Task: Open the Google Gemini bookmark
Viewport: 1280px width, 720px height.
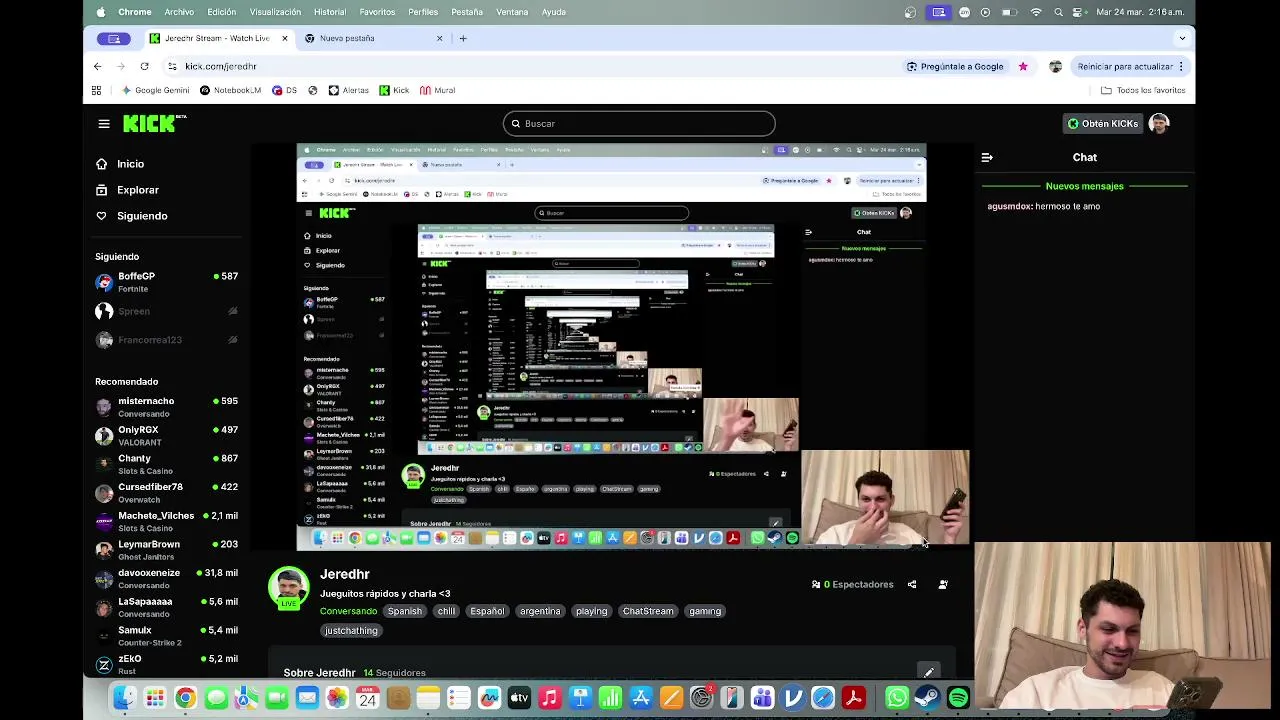Action: (x=155, y=90)
